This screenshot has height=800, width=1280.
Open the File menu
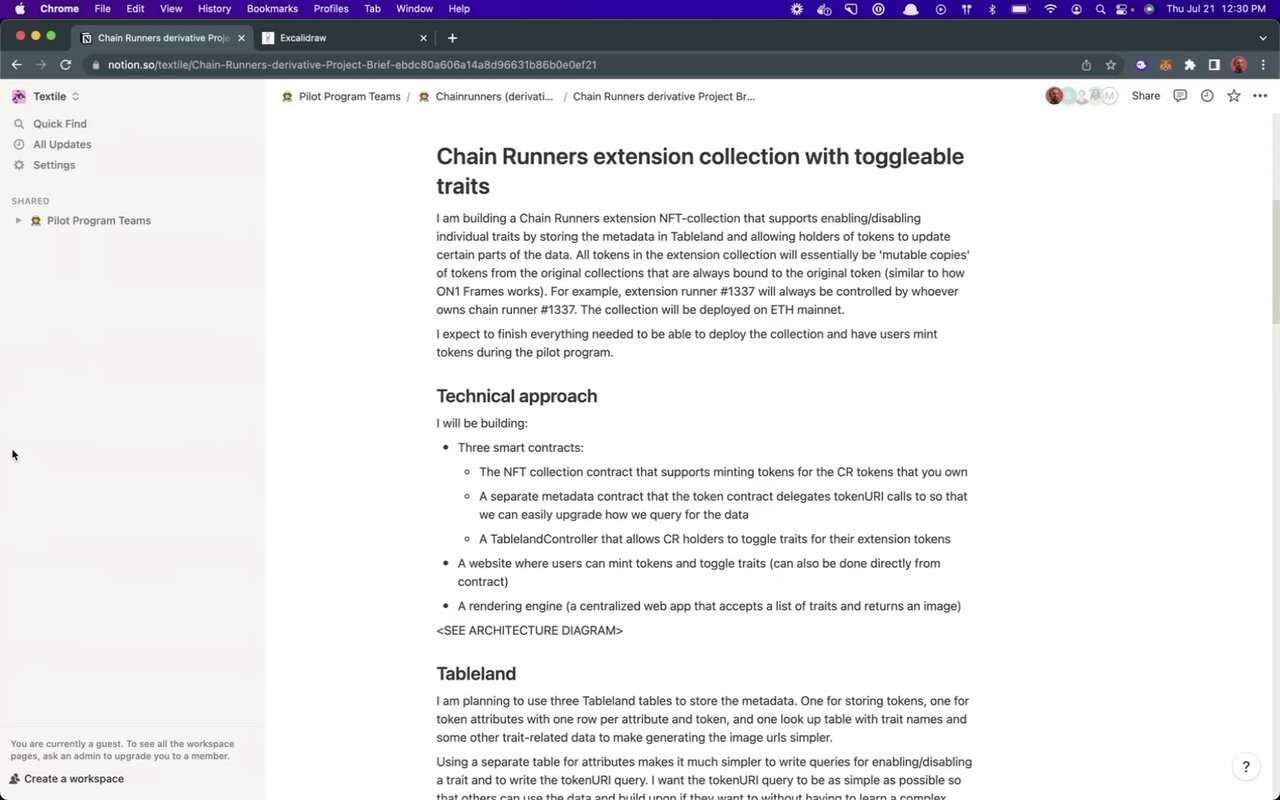102,9
